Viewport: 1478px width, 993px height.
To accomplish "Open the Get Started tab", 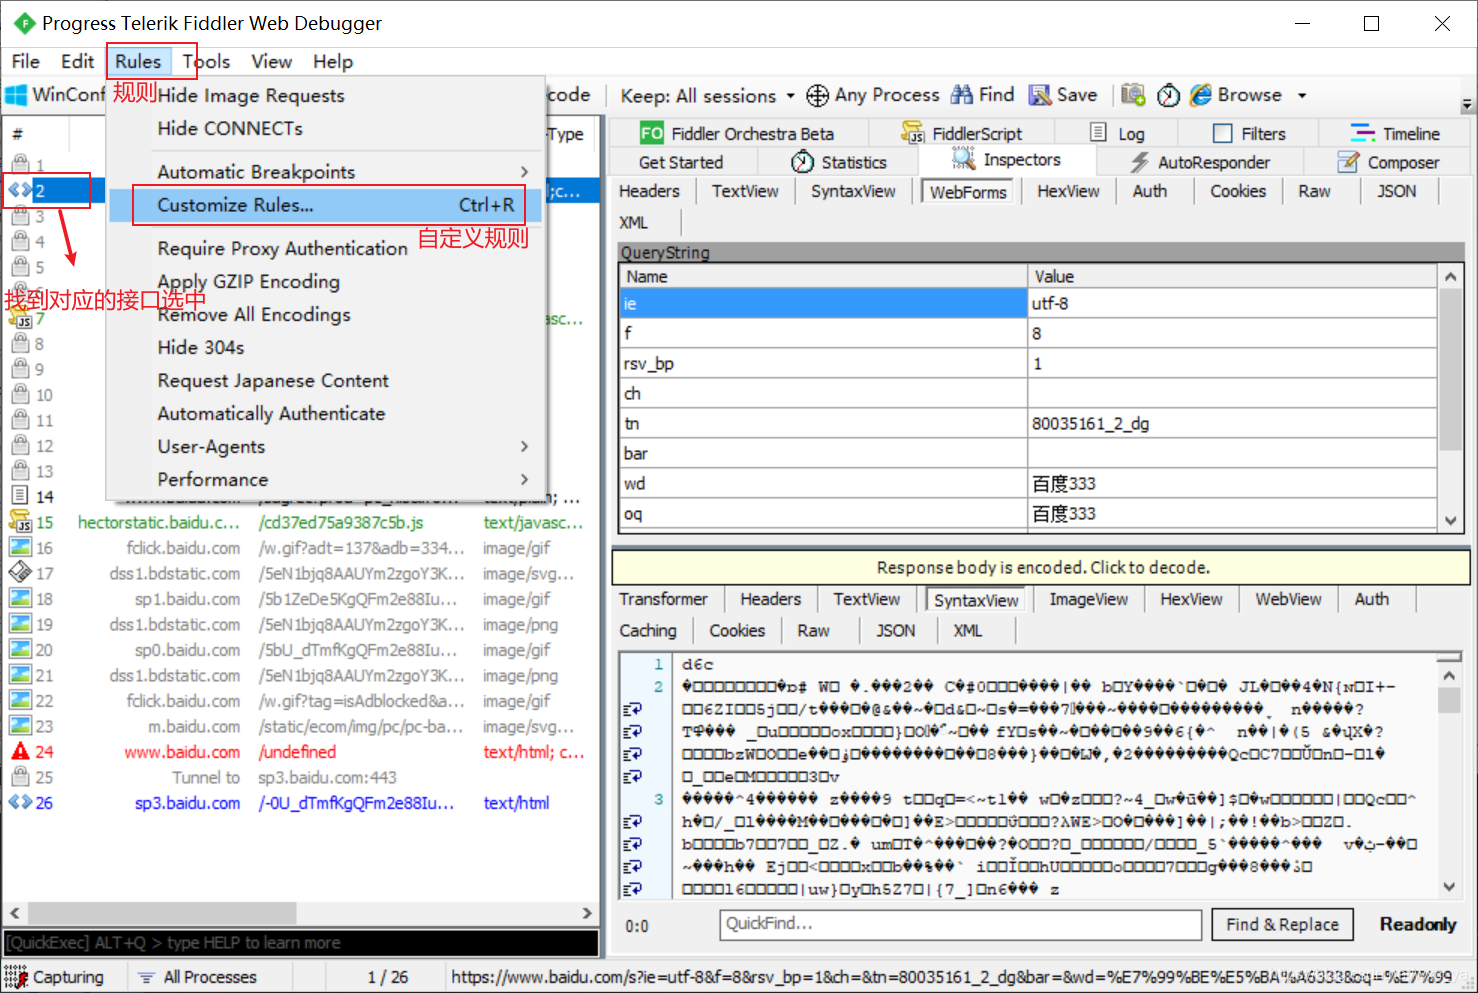I will click(681, 162).
